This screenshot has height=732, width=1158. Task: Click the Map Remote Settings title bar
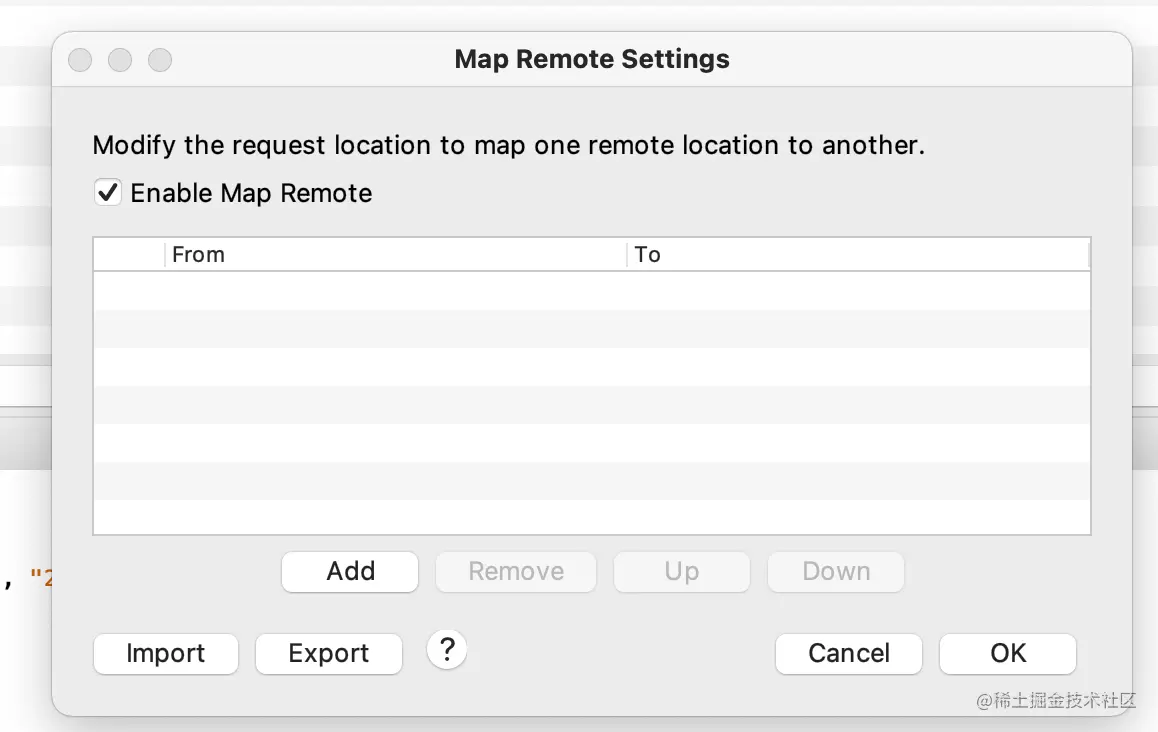(591, 59)
